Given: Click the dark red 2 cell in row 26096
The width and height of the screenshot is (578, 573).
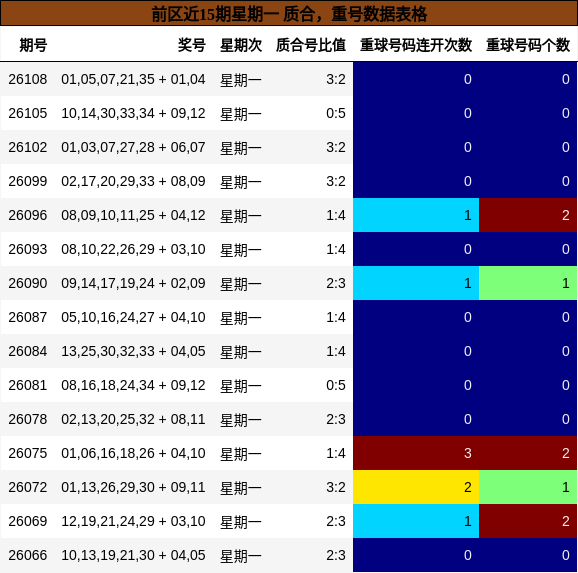Looking at the screenshot, I should [x=528, y=215].
